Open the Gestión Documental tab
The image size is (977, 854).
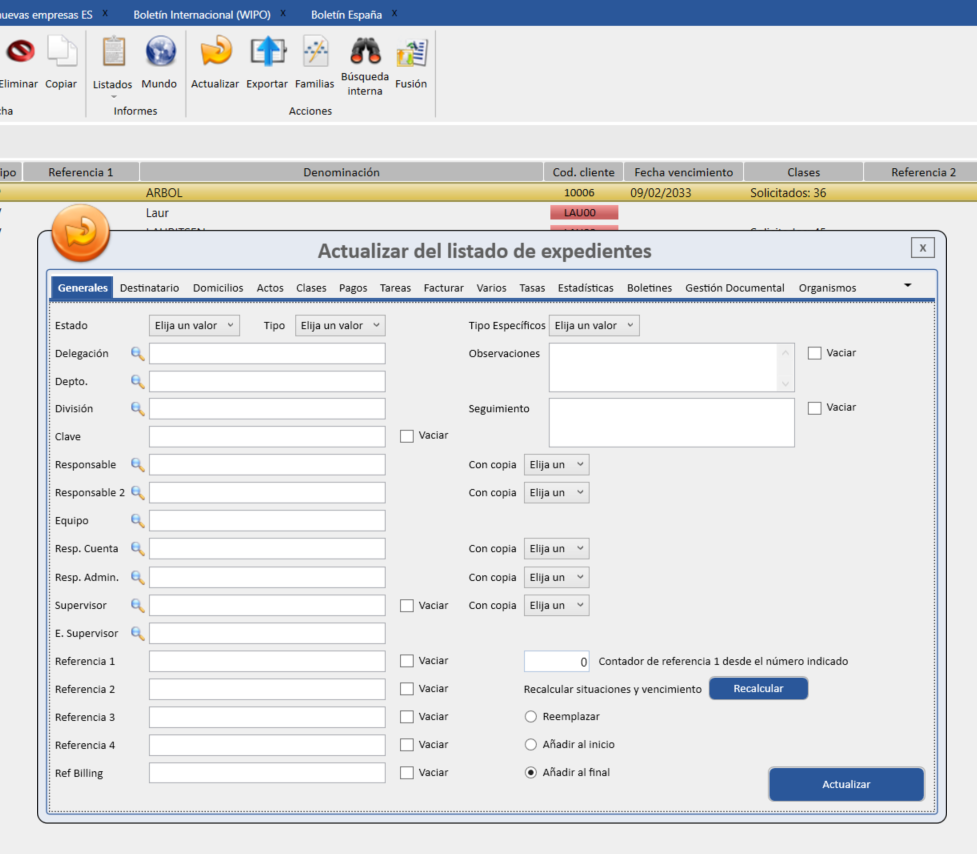click(x=735, y=288)
